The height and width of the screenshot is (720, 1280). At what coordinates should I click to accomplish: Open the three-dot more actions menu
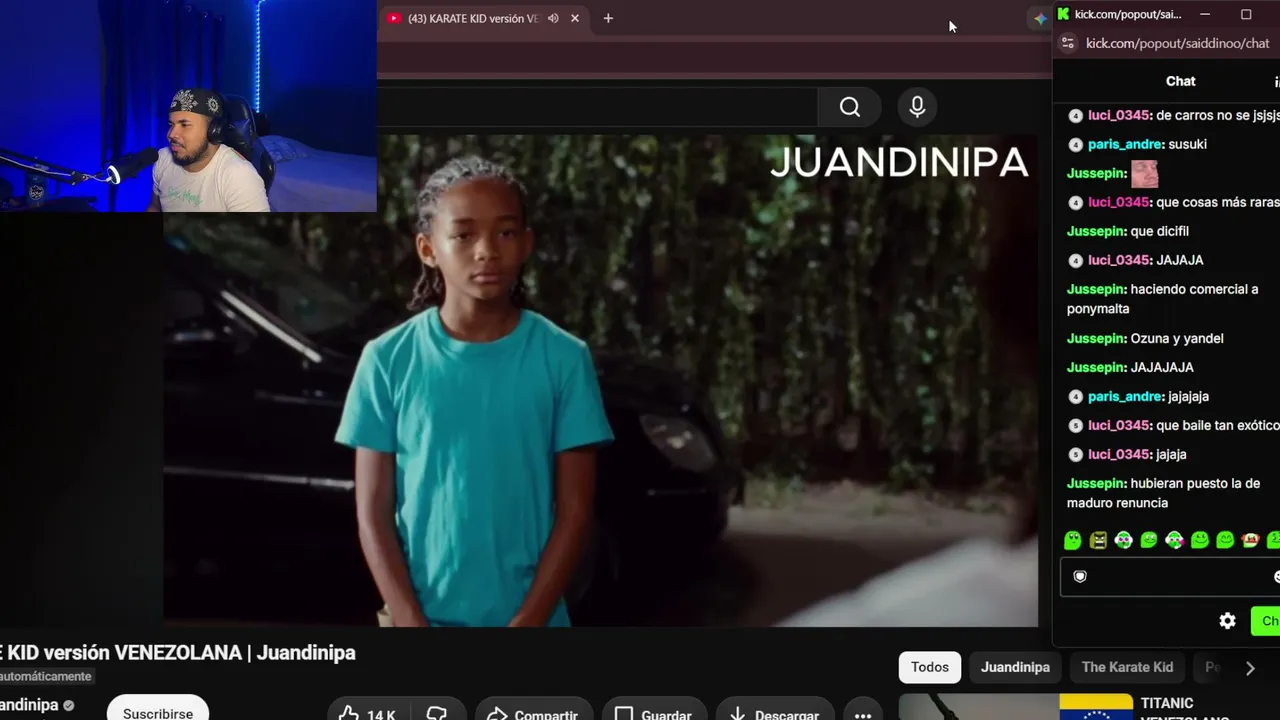(863, 714)
